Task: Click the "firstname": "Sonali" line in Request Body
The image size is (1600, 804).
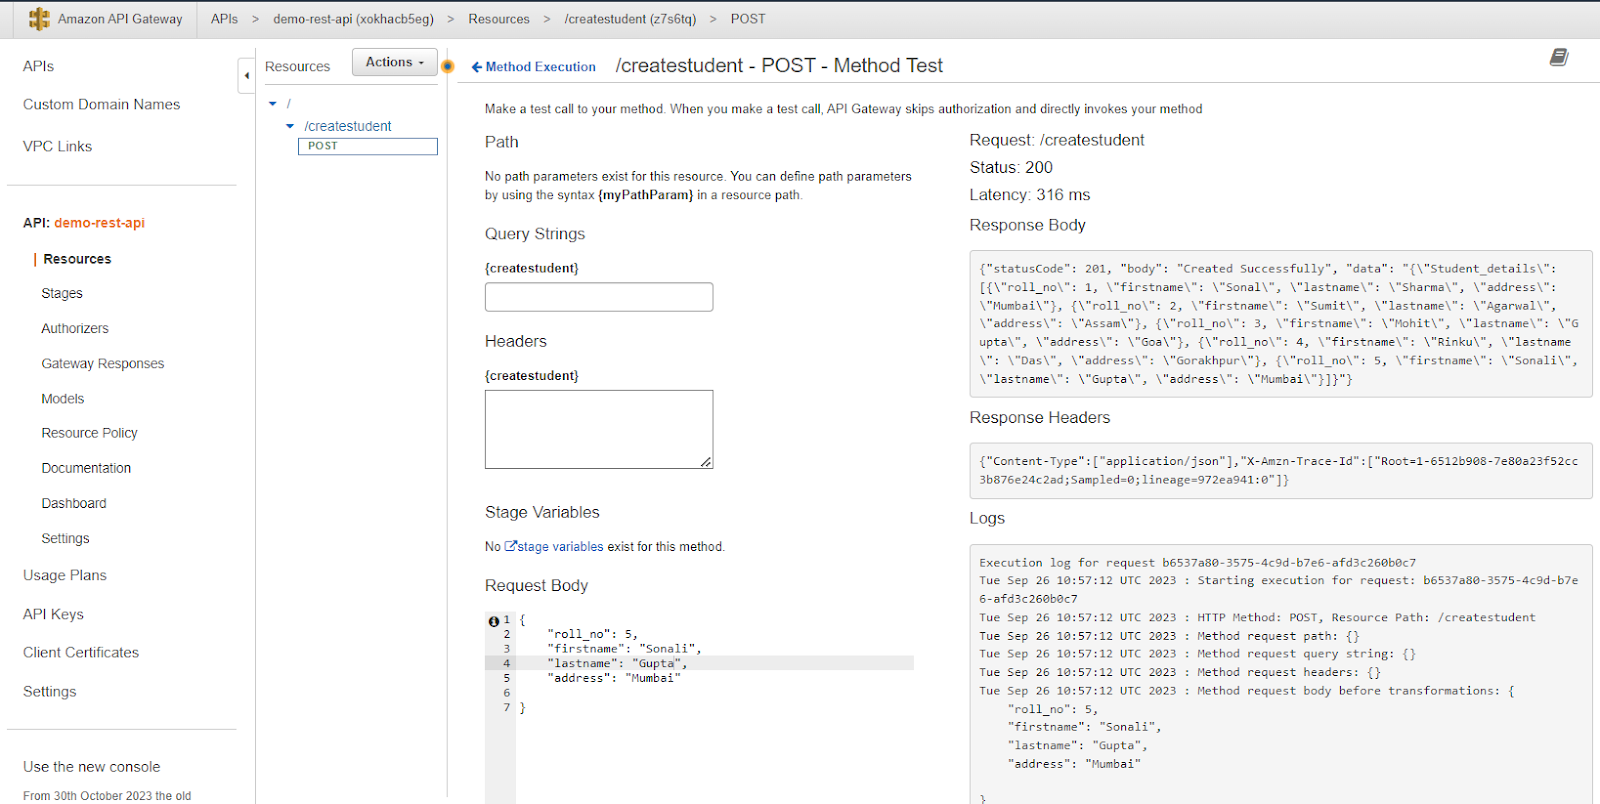Action: [x=624, y=648]
